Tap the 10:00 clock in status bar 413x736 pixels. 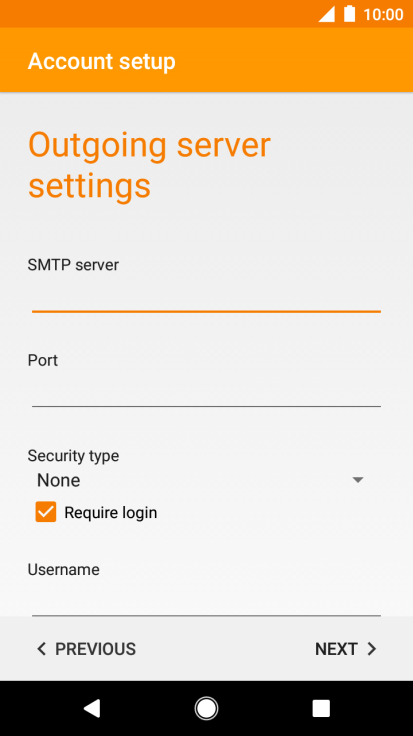click(x=383, y=15)
